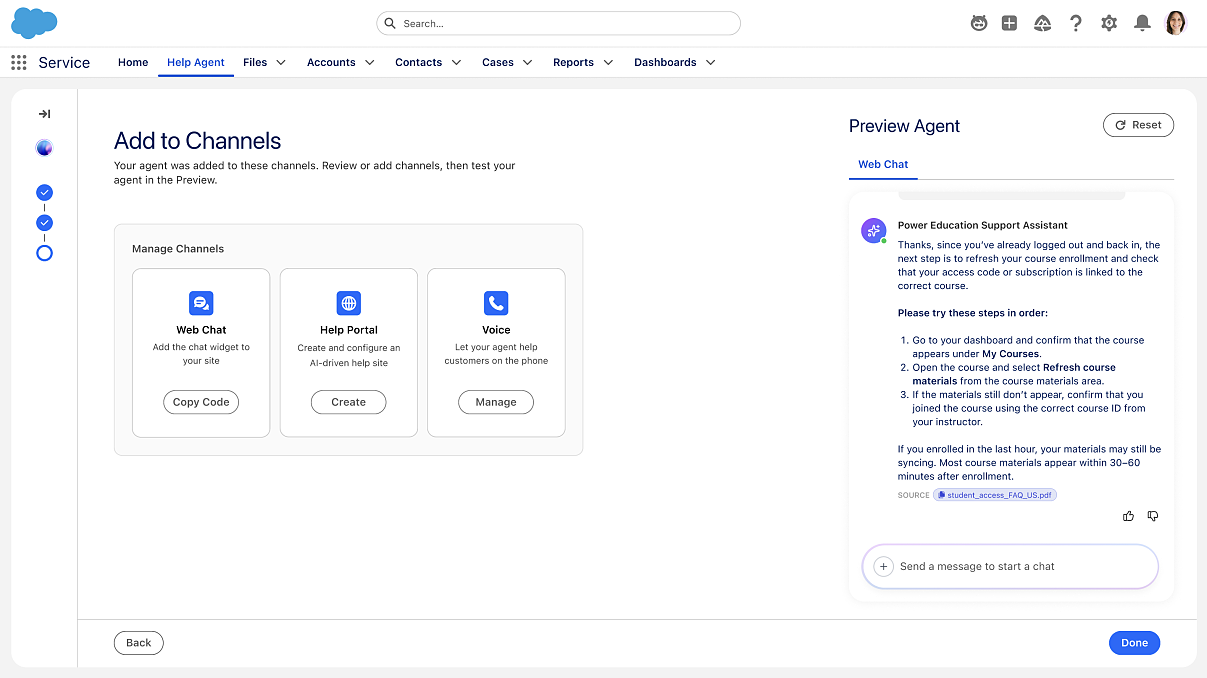
Task: Expand the Files nav dropdown chevron
Action: pyautogui.click(x=281, y=62)
